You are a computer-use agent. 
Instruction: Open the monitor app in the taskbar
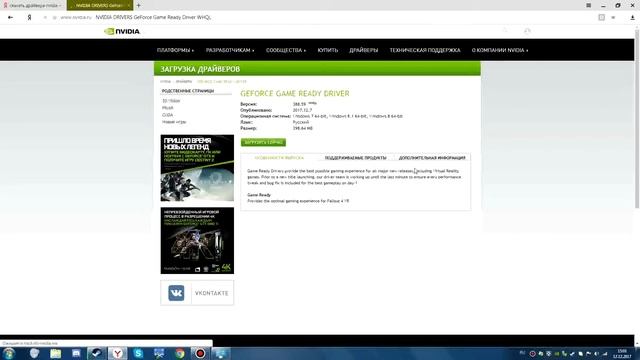(221, 353)
